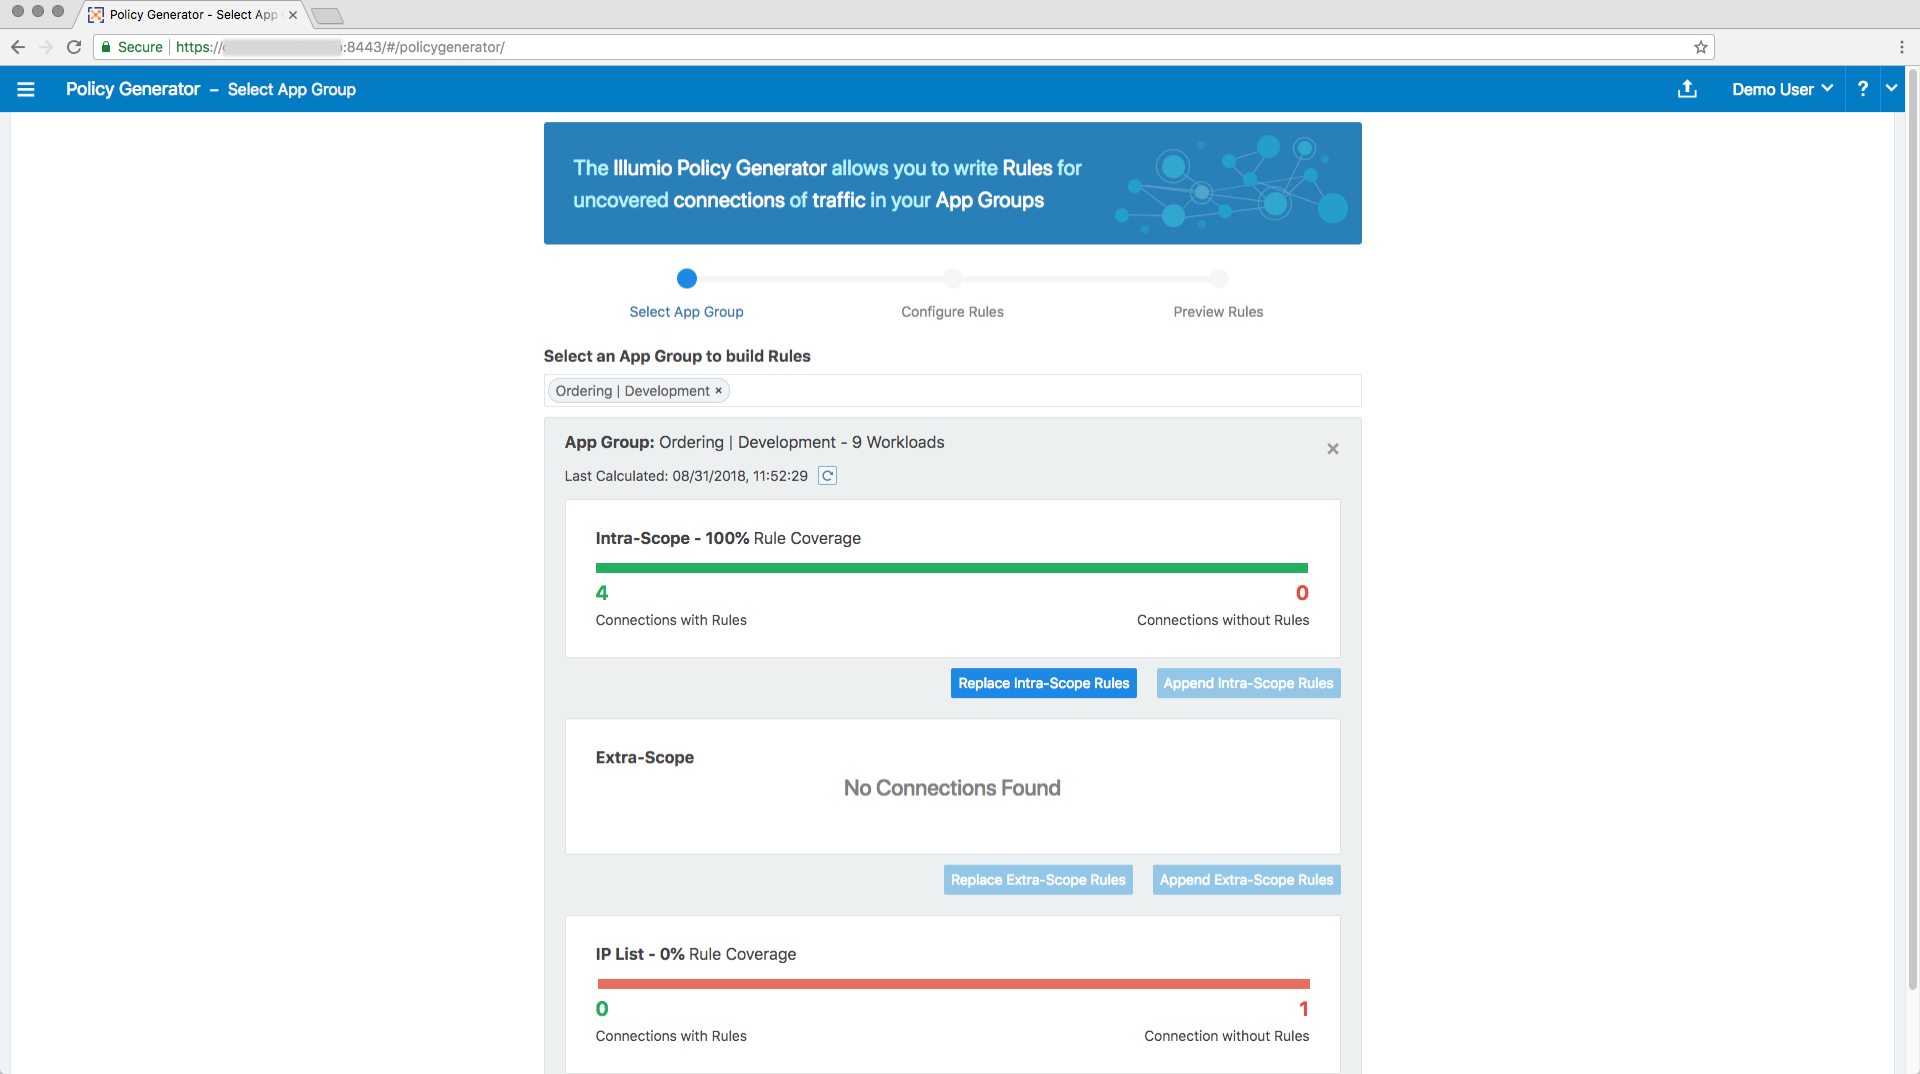Click the Illumio Policy Generator banner
Viewport: 1920px width, 1074px height.
pos(952,183)
